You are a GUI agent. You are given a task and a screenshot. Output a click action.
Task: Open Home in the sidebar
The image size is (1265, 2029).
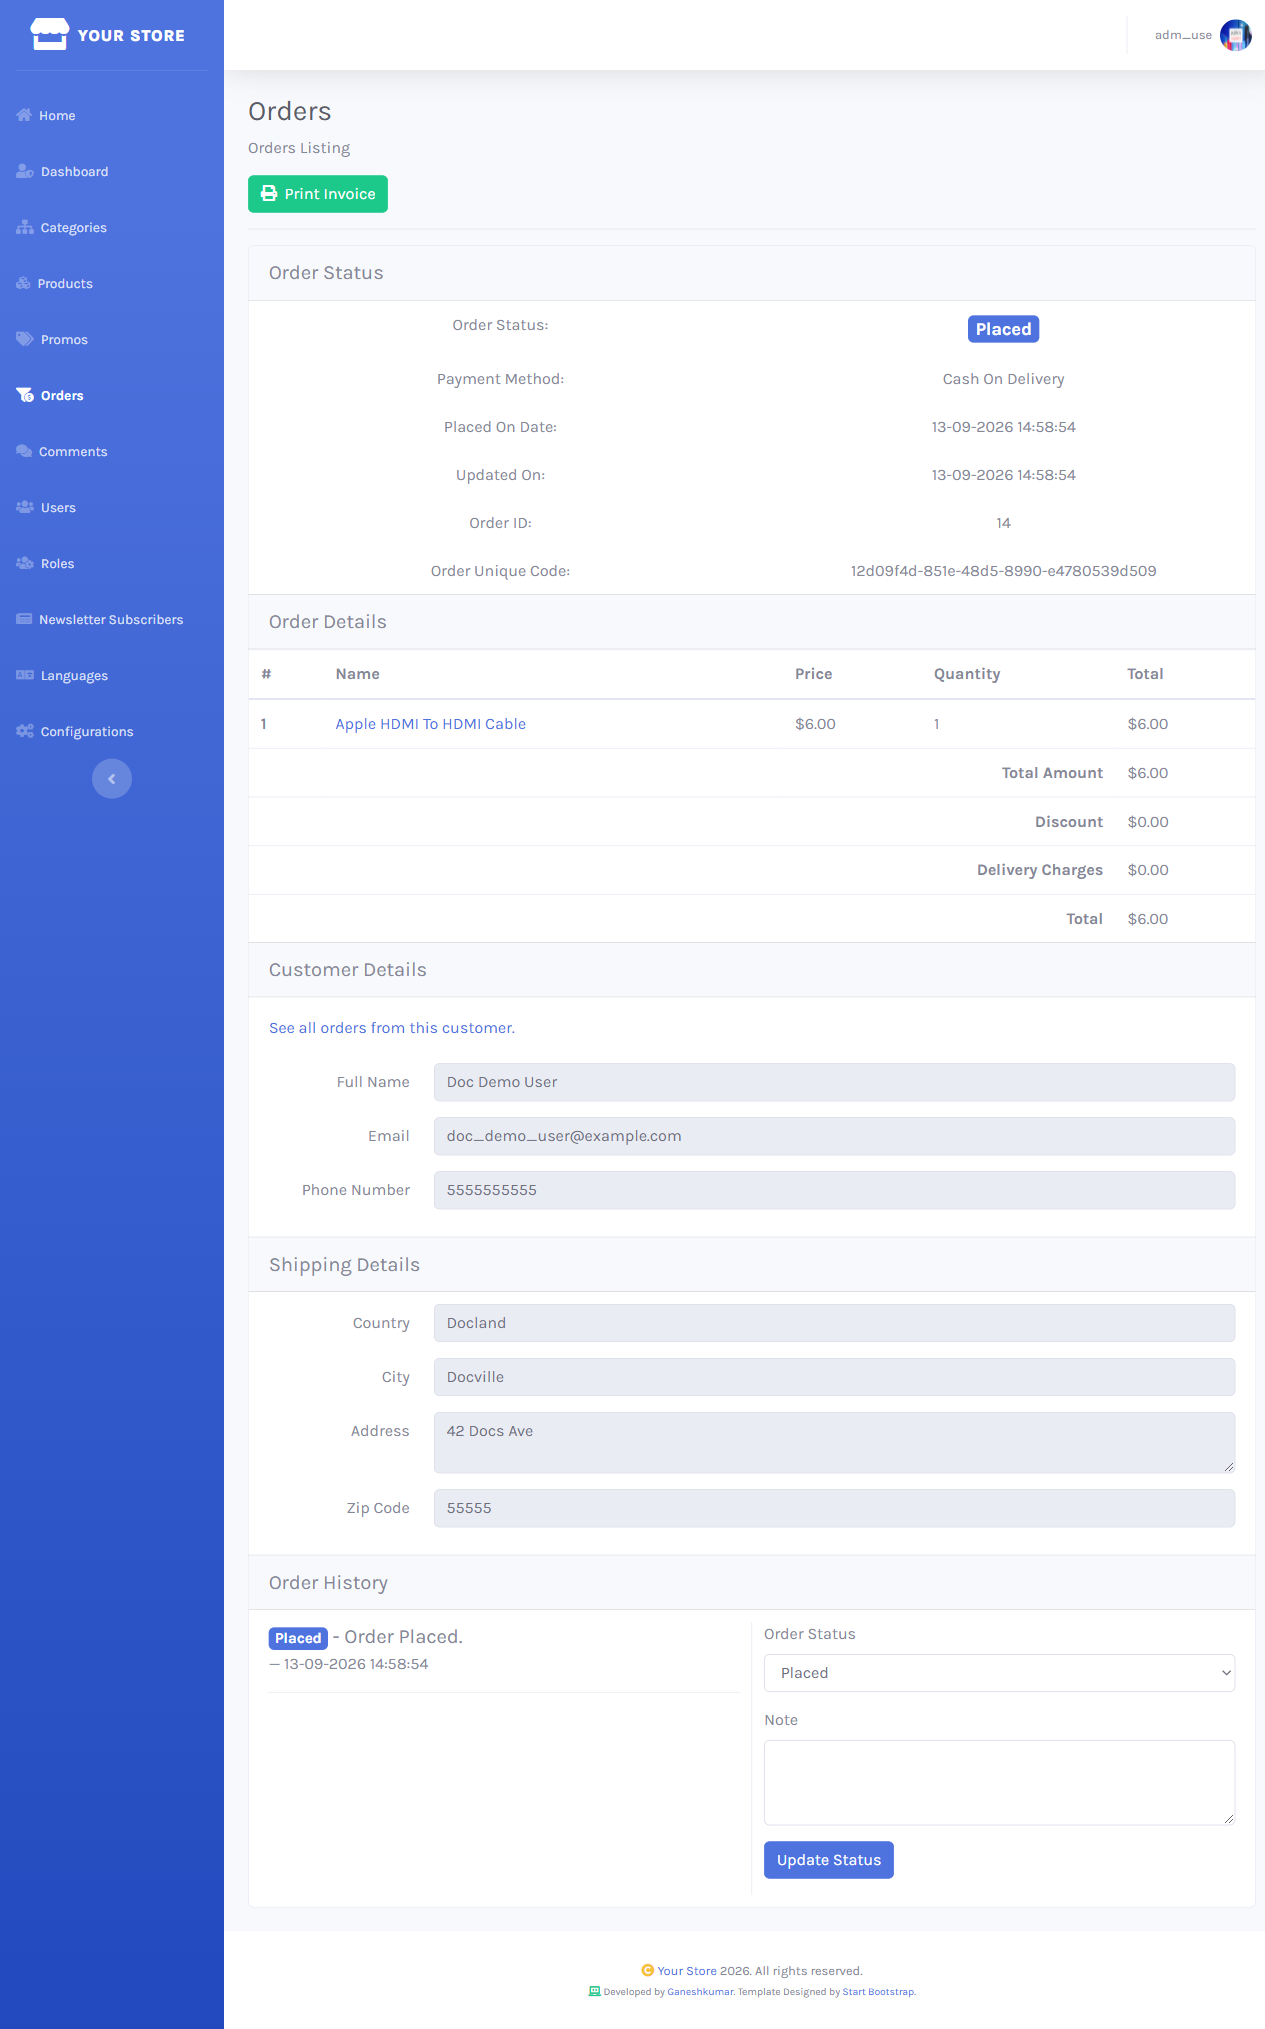(57, 116)
